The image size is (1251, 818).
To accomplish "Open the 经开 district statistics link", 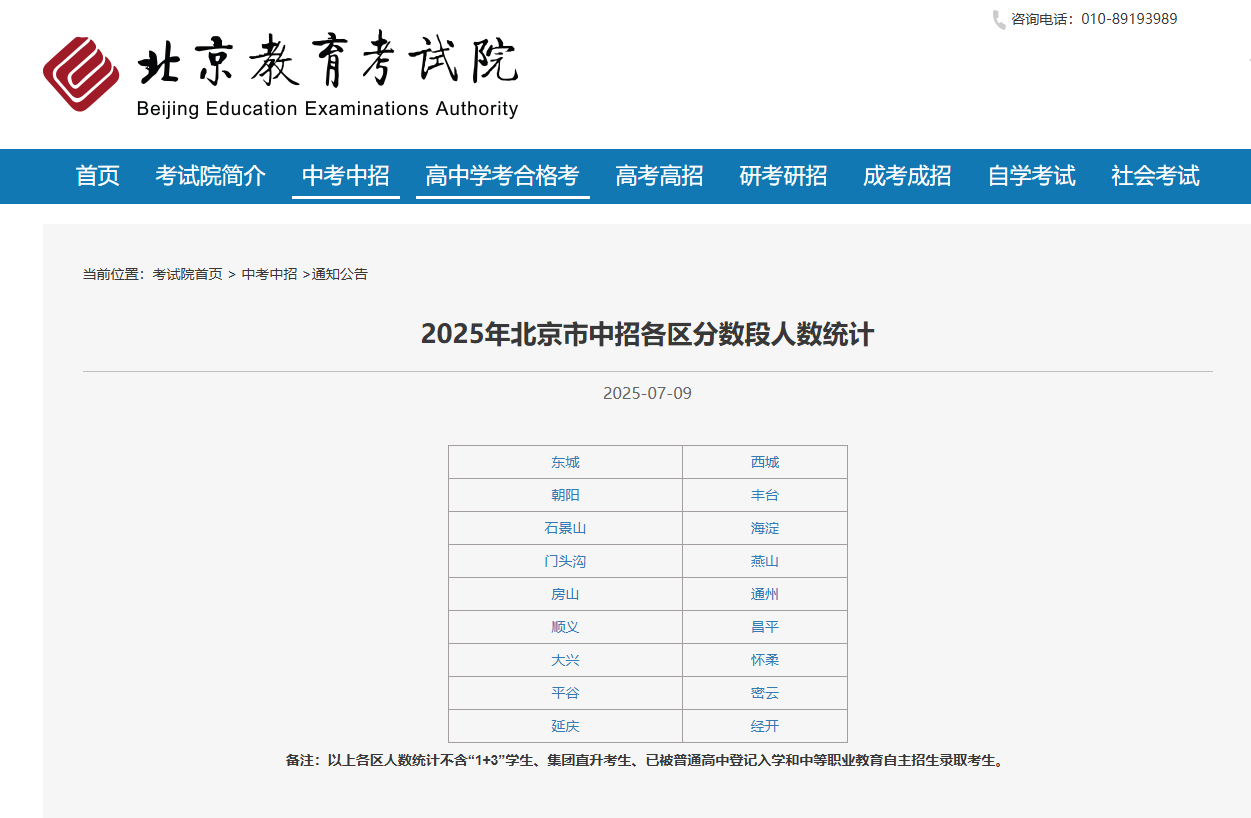I will 765,726.
